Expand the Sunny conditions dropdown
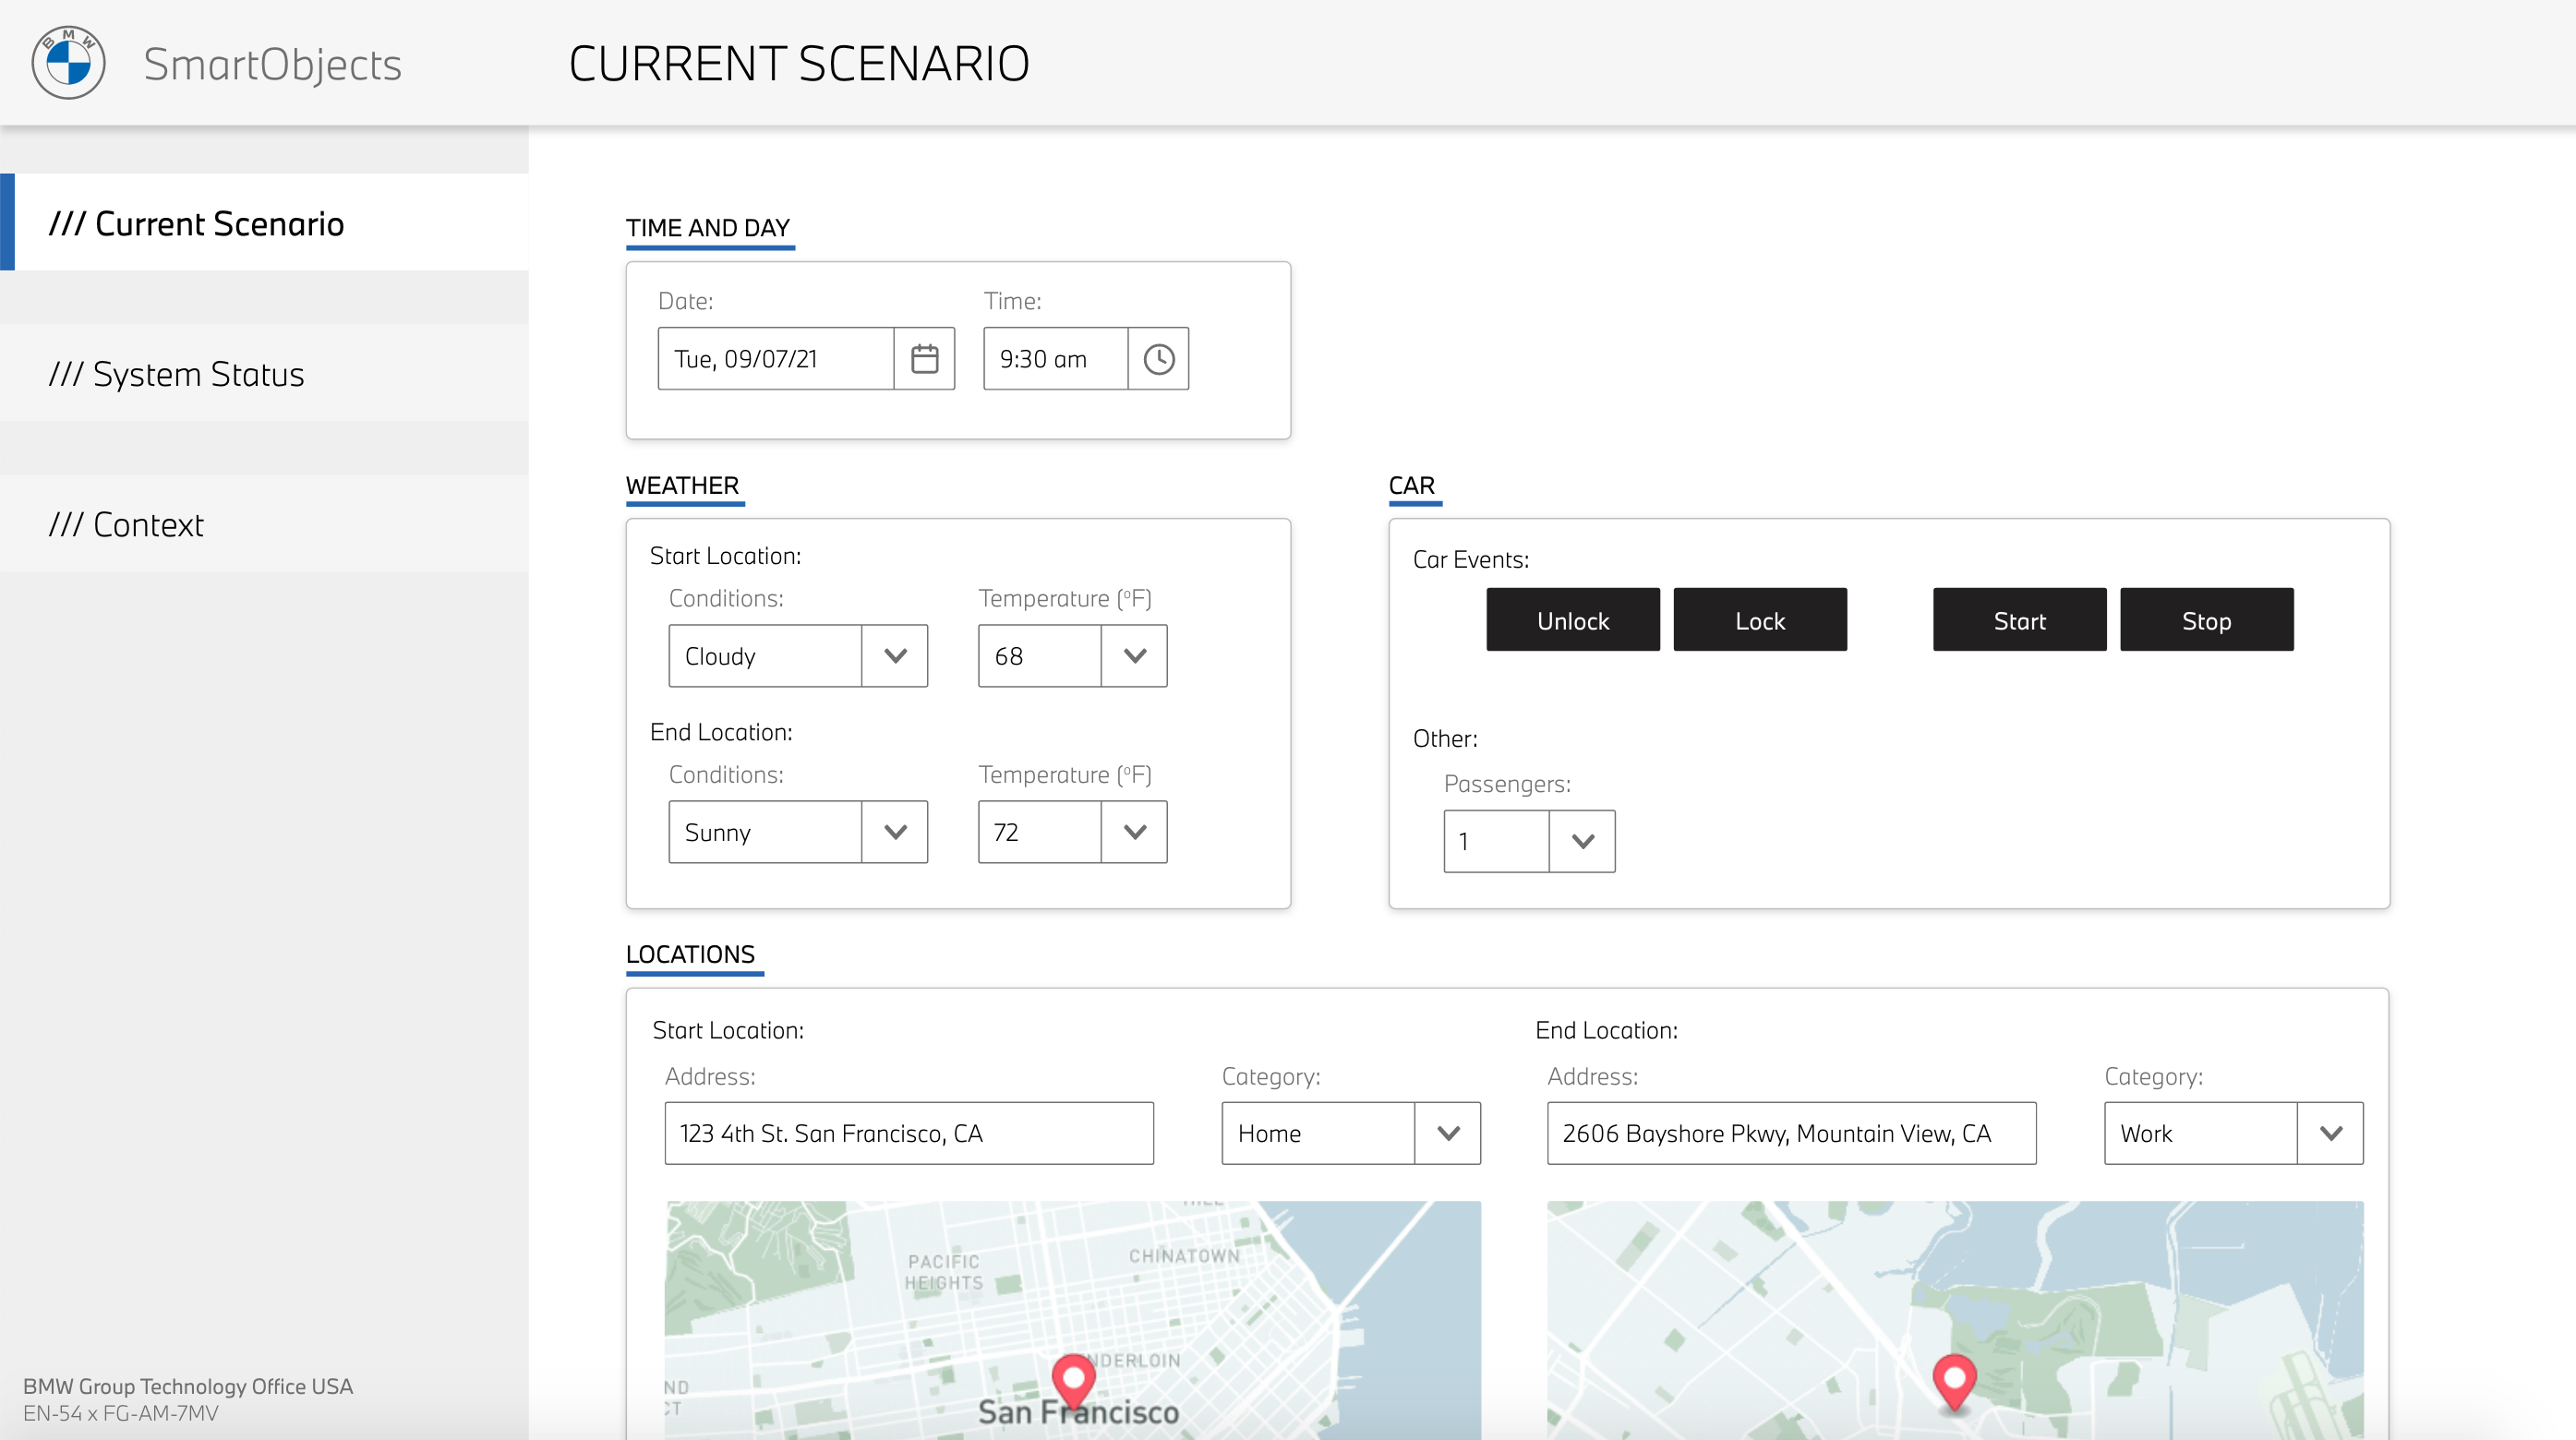Screen dimensions: 2576x1440 point(895,832)
